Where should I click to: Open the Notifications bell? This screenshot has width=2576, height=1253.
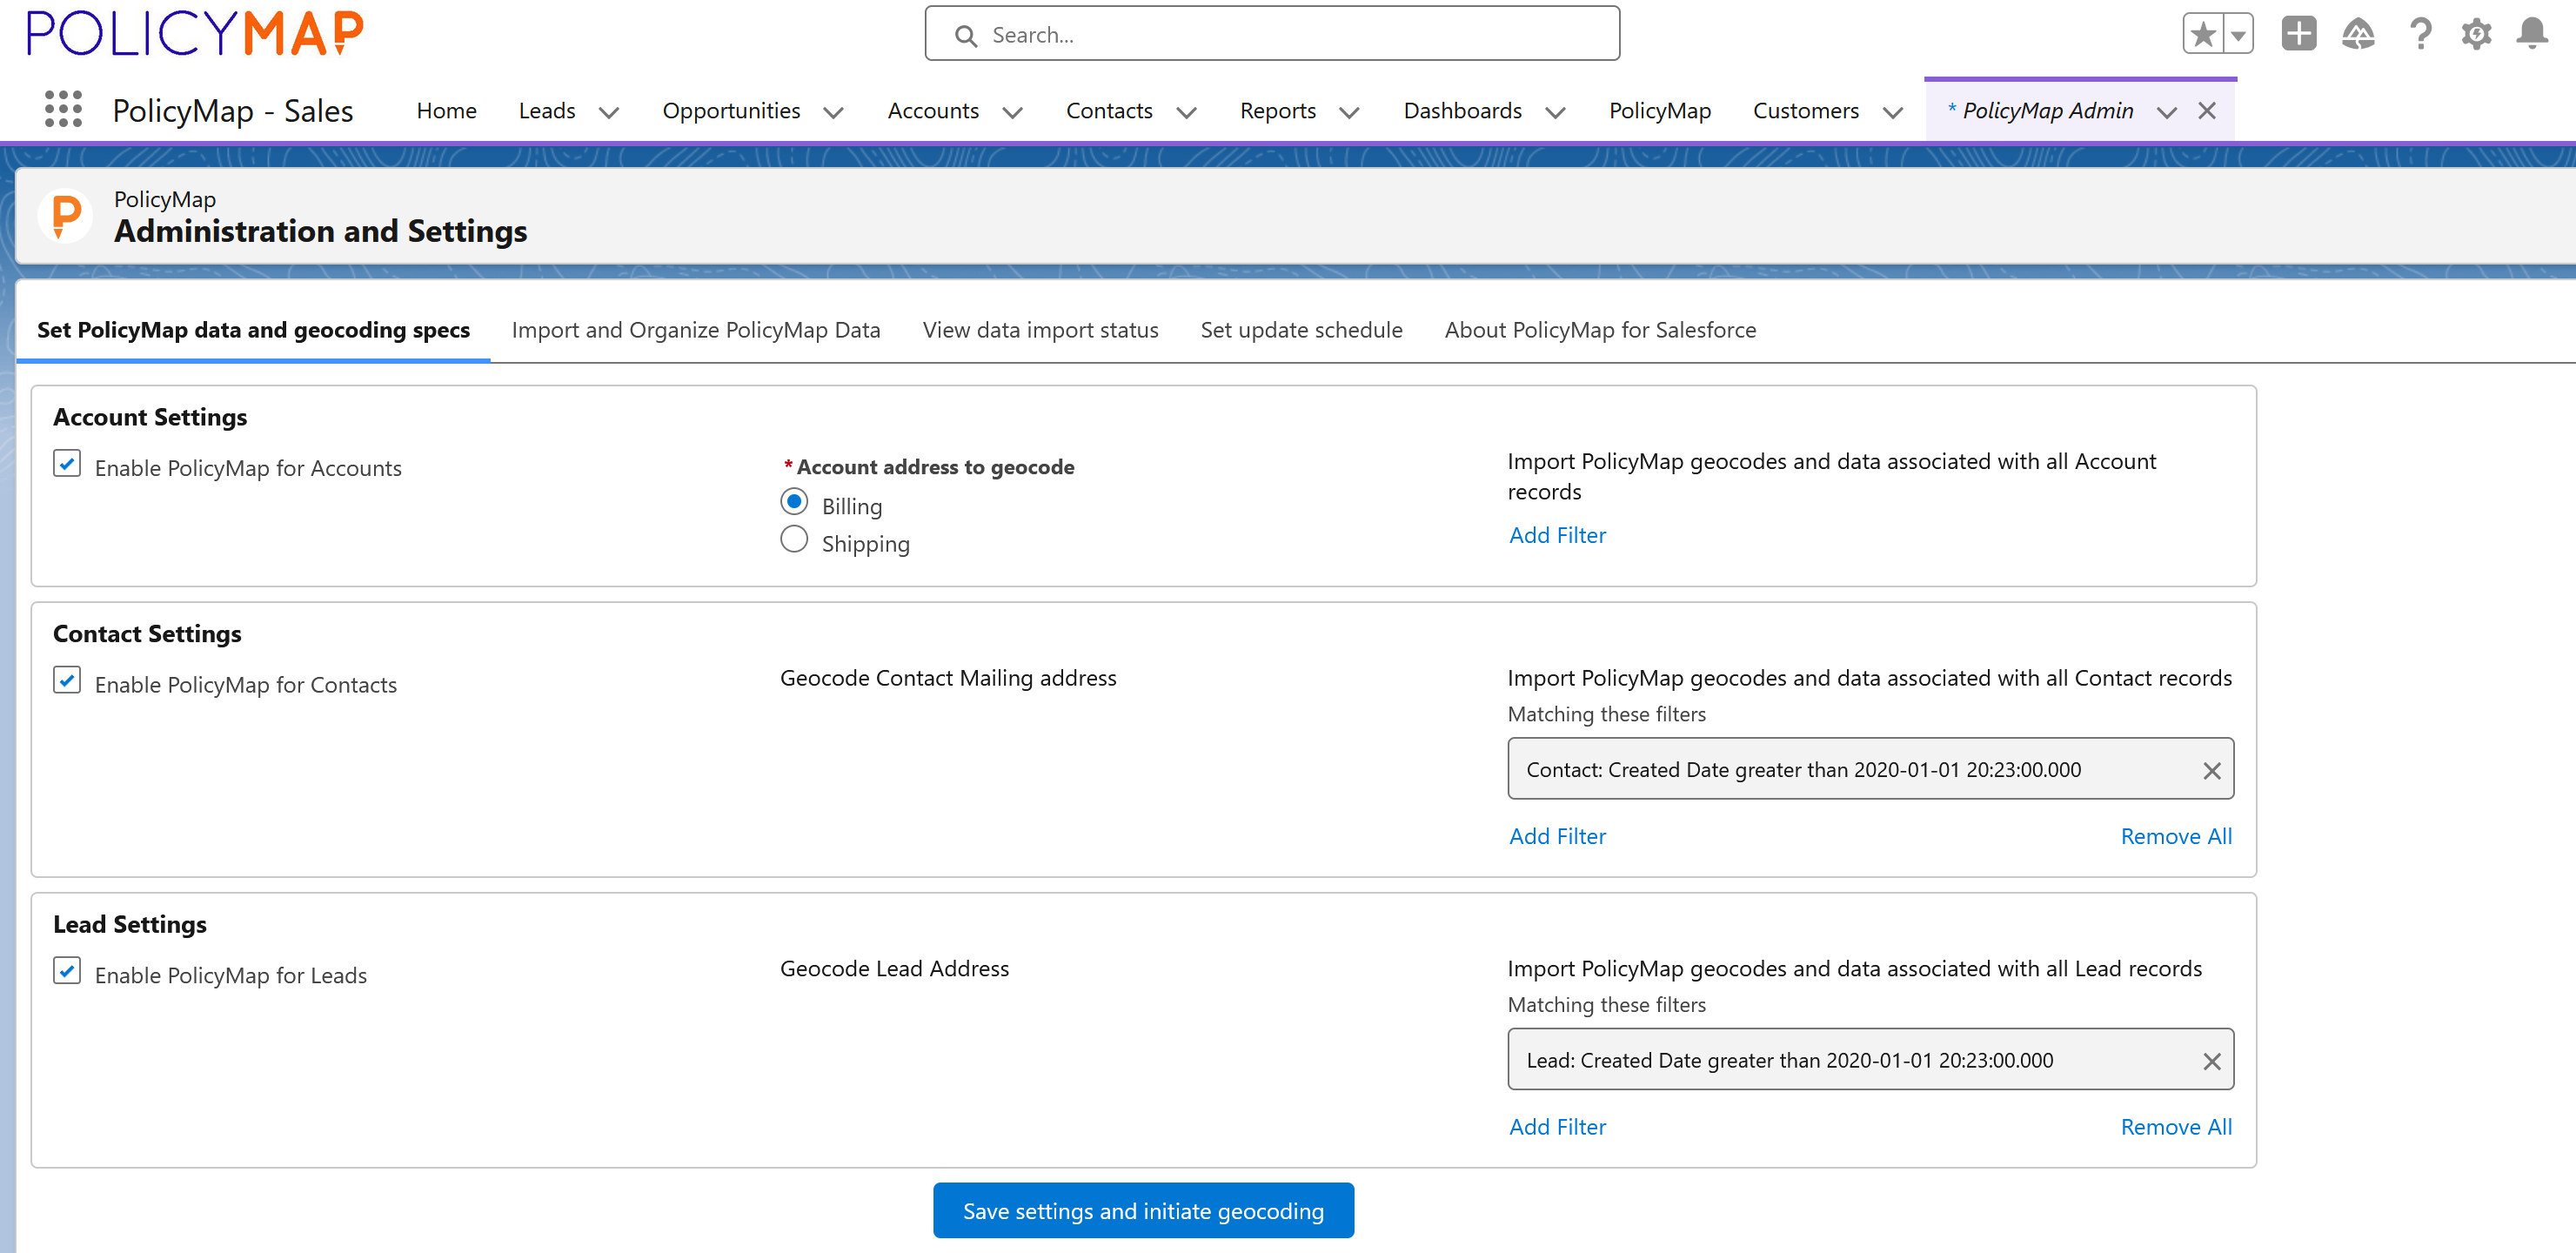(2532, 34)
